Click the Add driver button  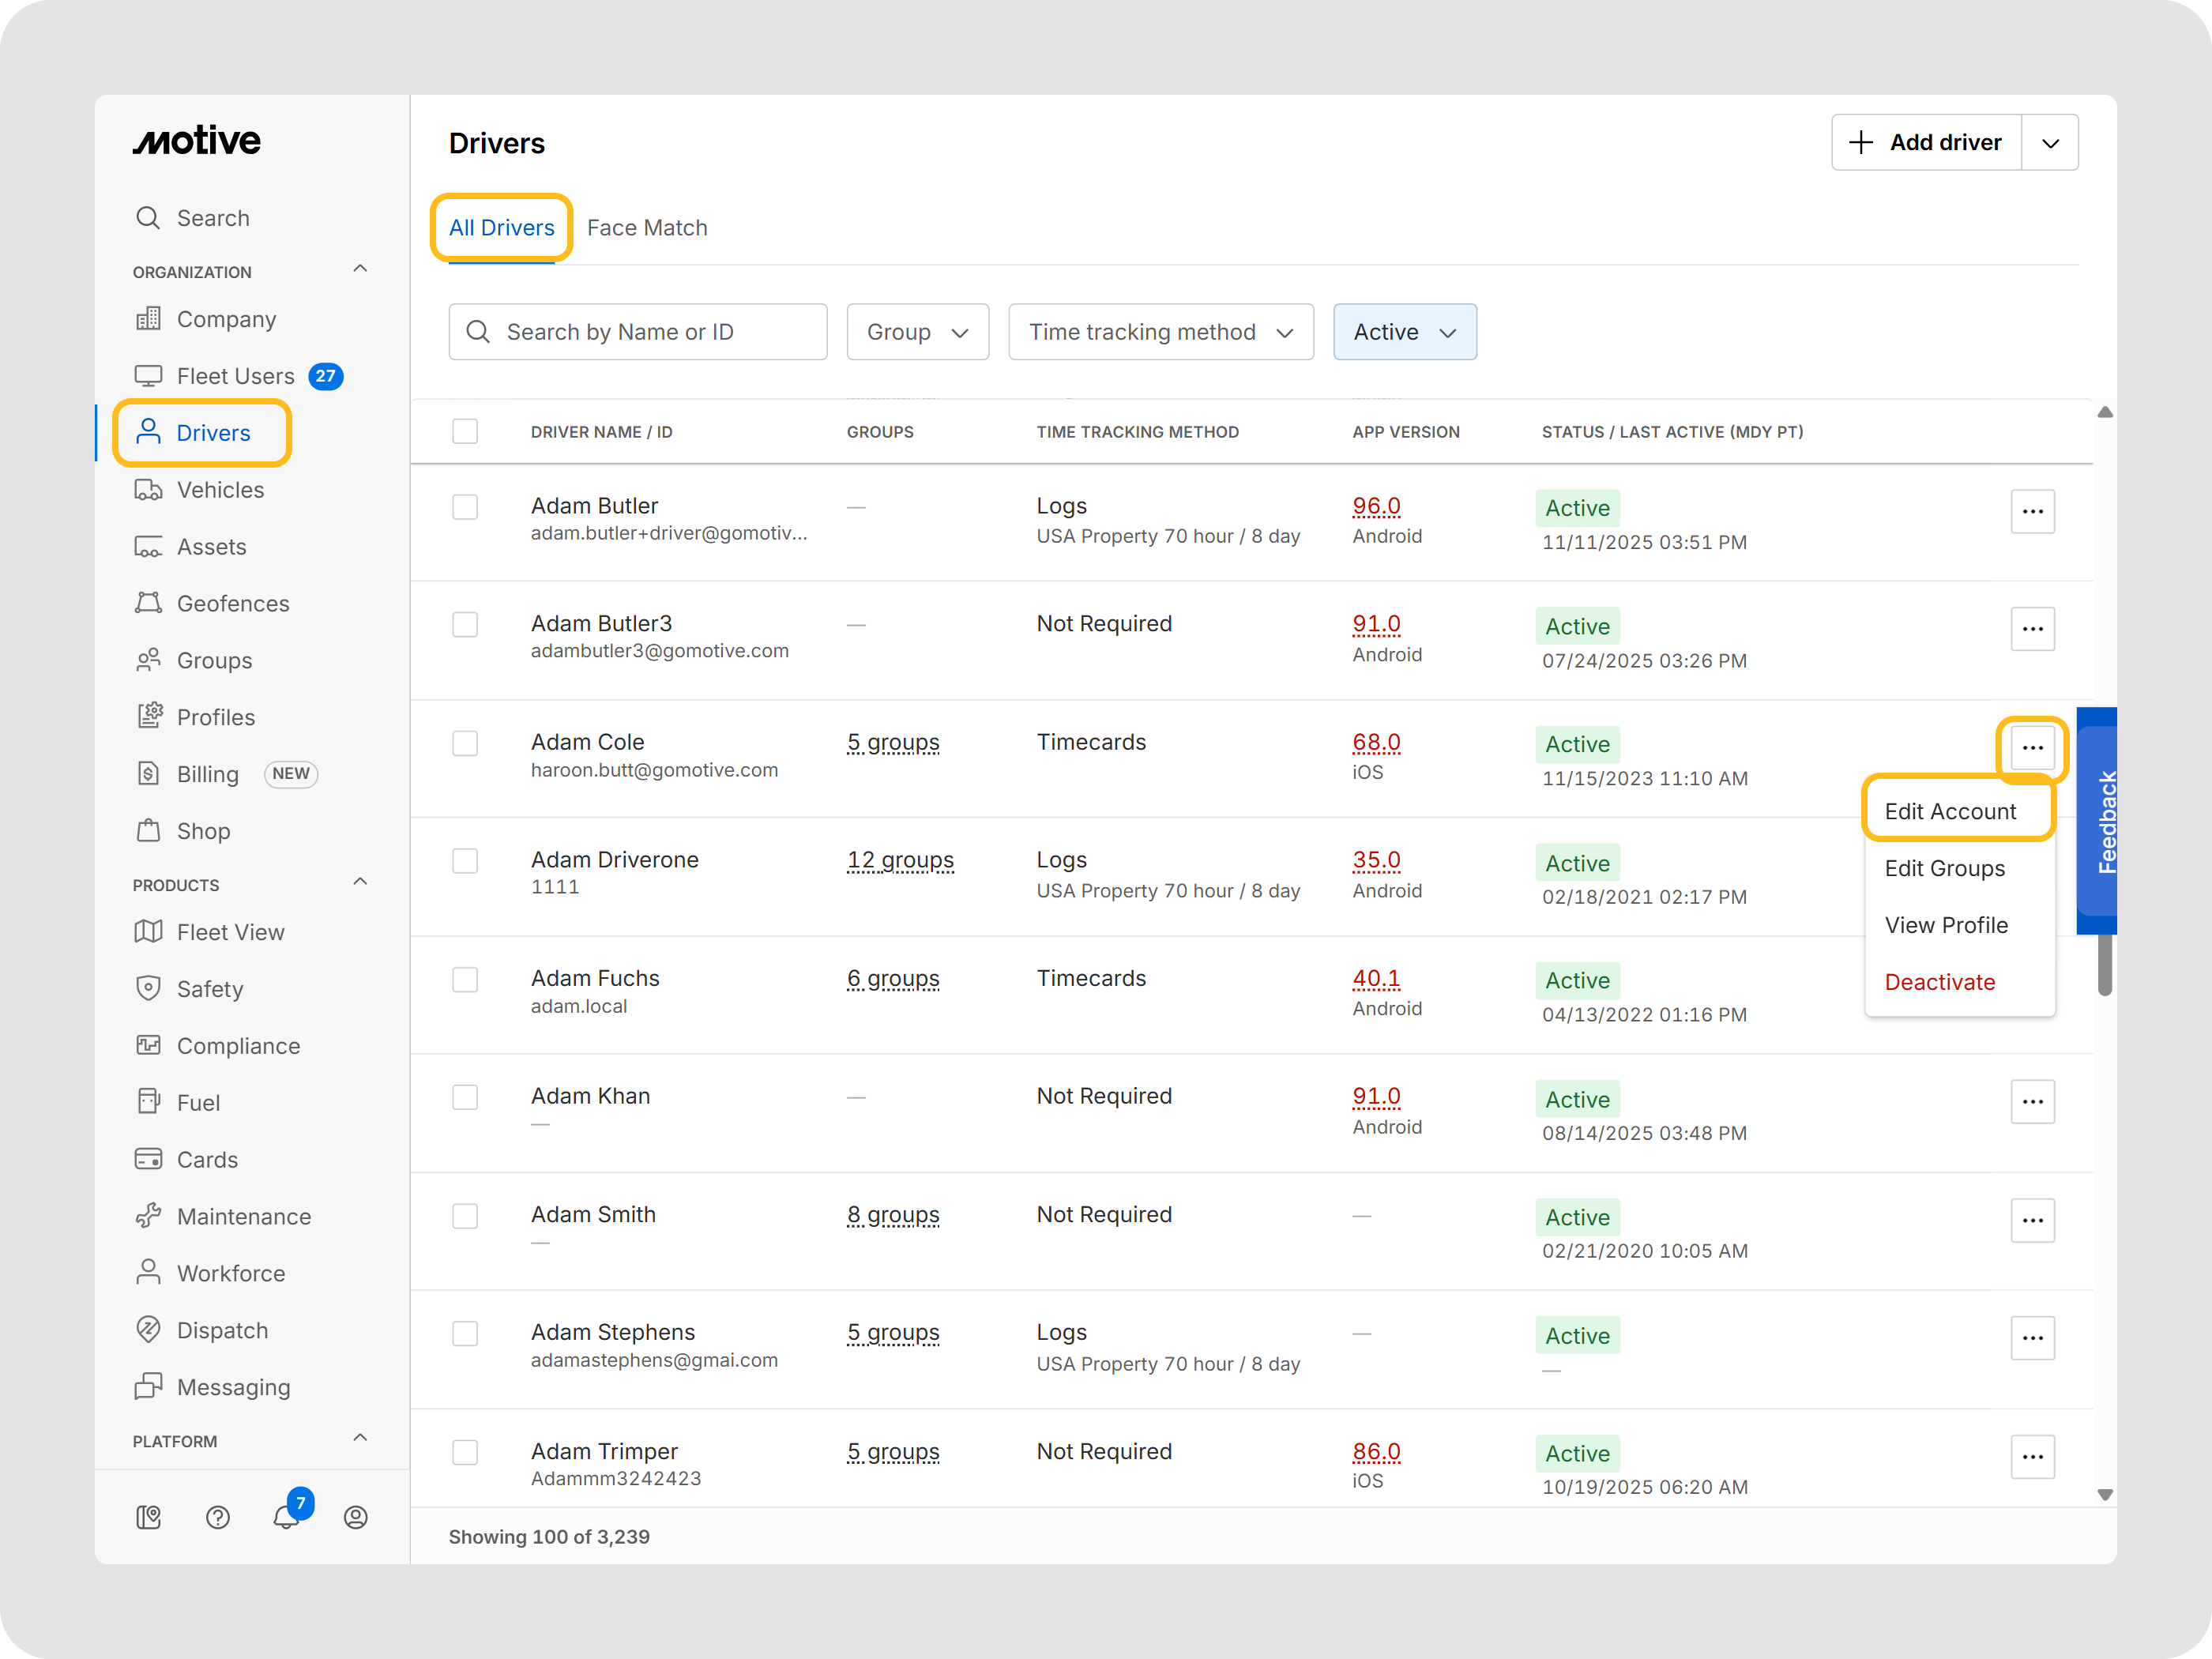tap(1926, 143)
